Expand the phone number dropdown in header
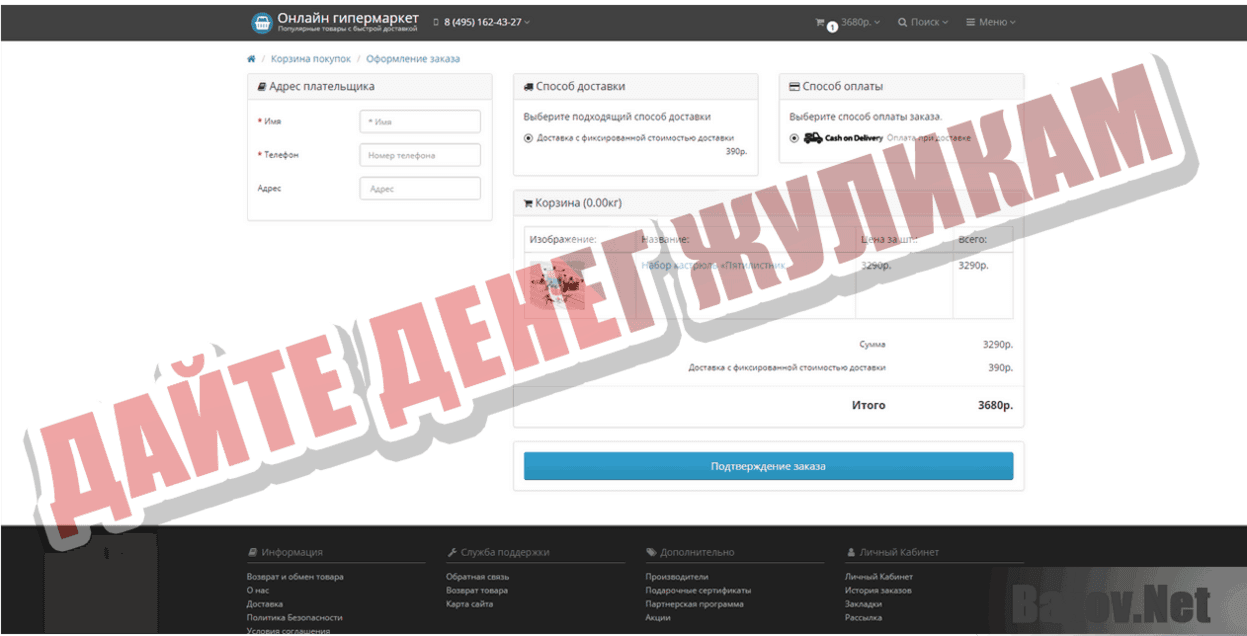1247x636 pixels. (x=482, y=22)
